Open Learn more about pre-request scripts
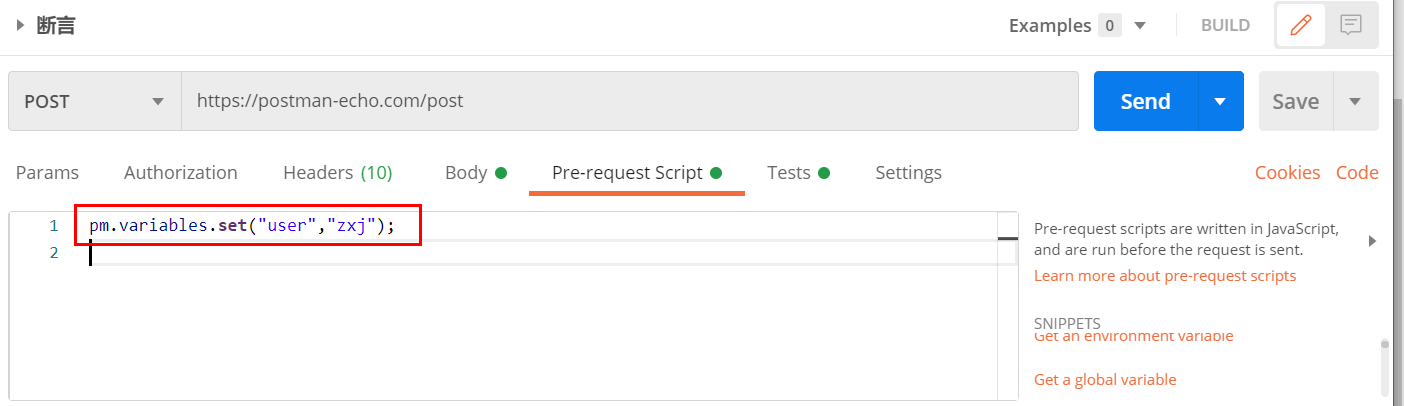Viewport: 1404px width, 406px height. coord(1164,276)
